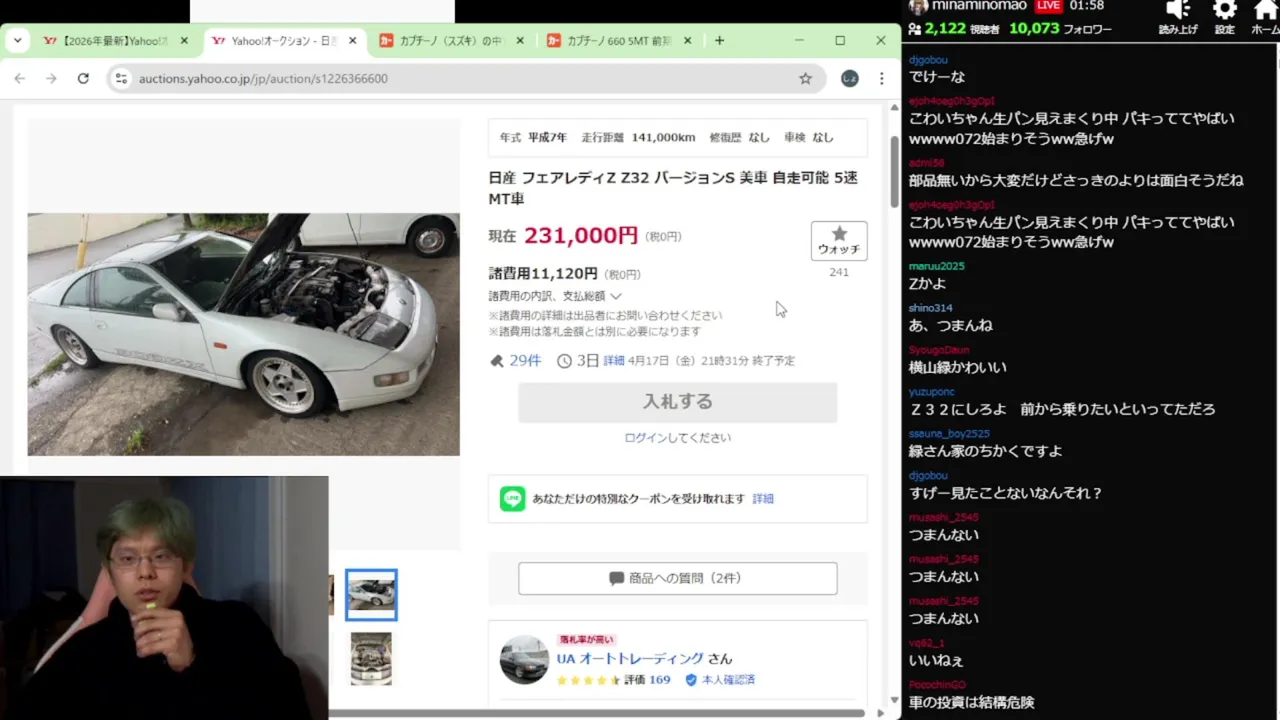Click the LIVE badge
Viewport: 1280px width, 720px height.
1047,6
